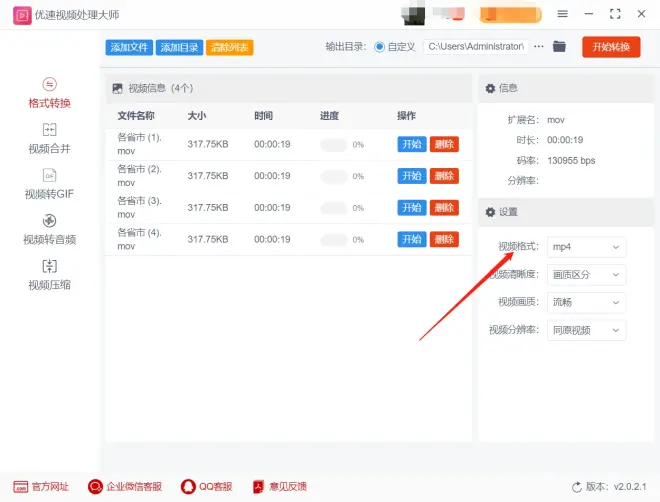Open the 企业微信客服 link
The image size is (660, 502).
(x=125, y=487)
